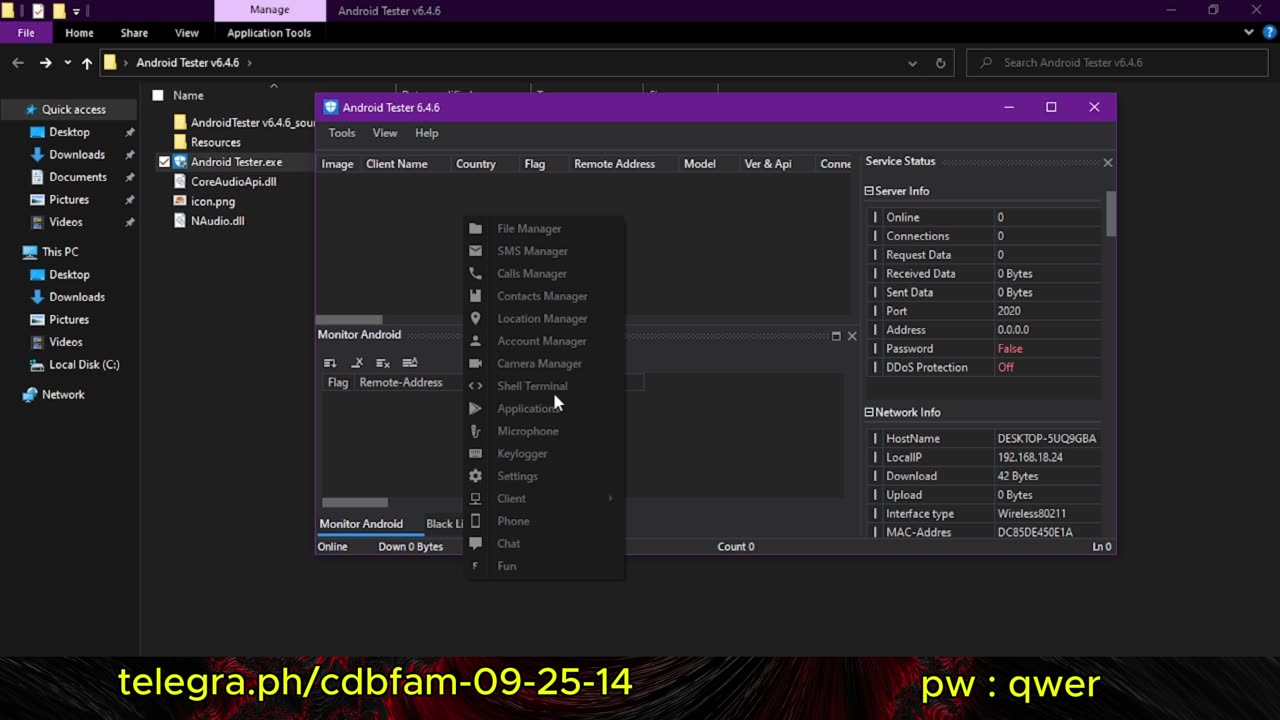Click the lines-with-A icon in Monitor Android toolbar

(409, 363)
